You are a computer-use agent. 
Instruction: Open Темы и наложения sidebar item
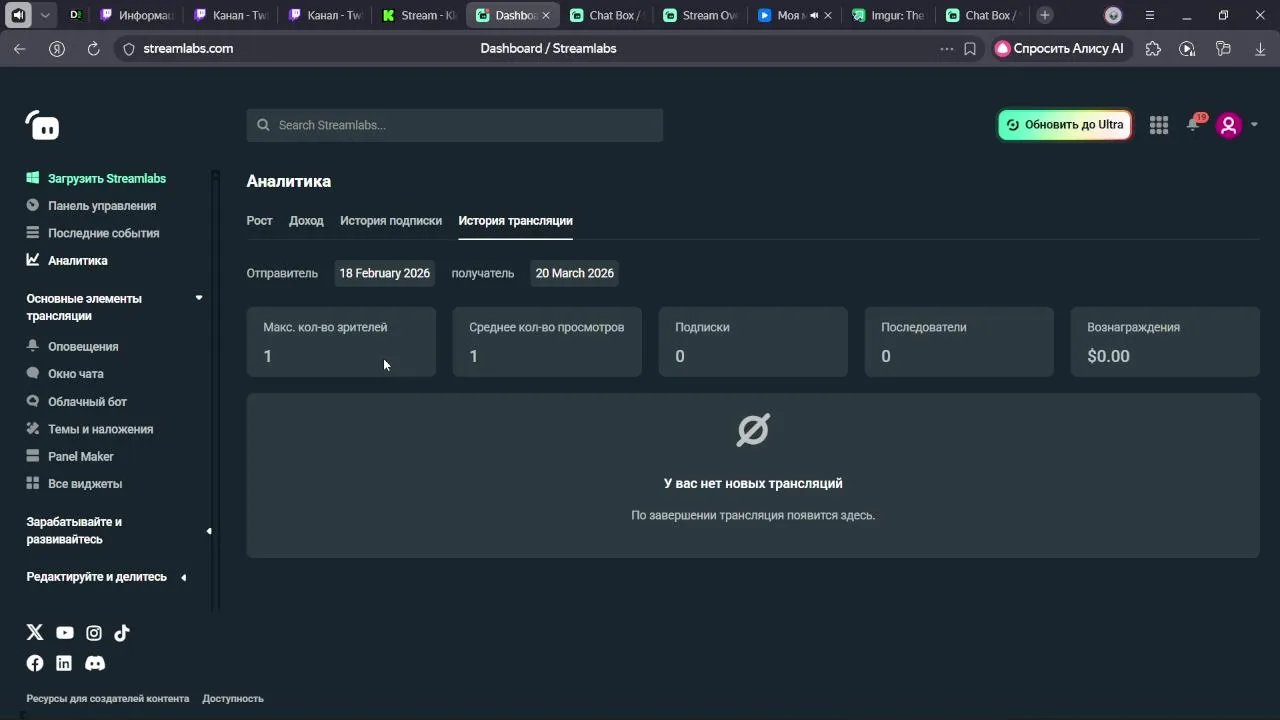coord(101,429)
